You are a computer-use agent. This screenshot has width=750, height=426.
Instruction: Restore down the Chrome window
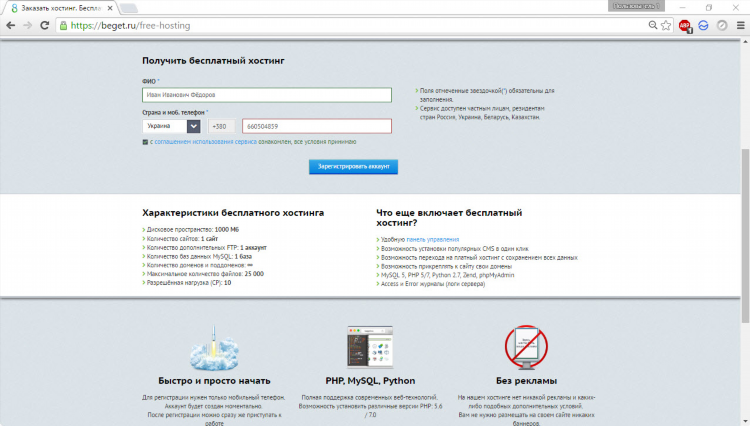pos(709,7)
